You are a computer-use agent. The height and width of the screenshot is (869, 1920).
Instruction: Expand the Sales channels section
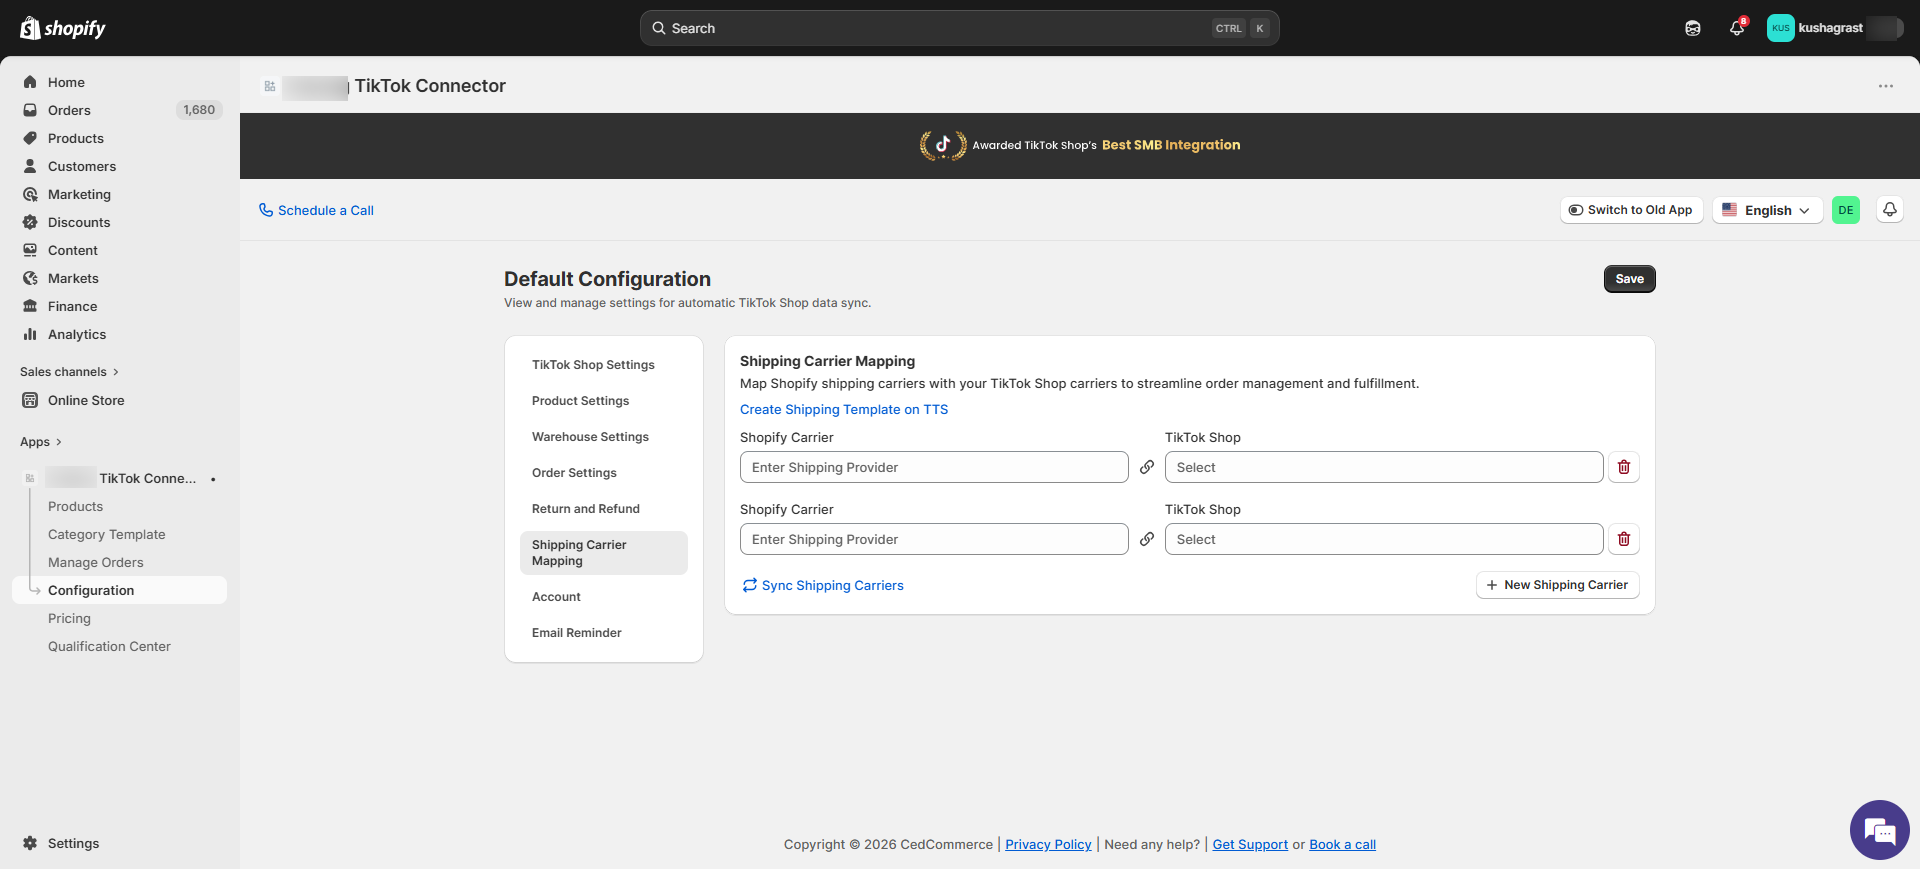69,372
